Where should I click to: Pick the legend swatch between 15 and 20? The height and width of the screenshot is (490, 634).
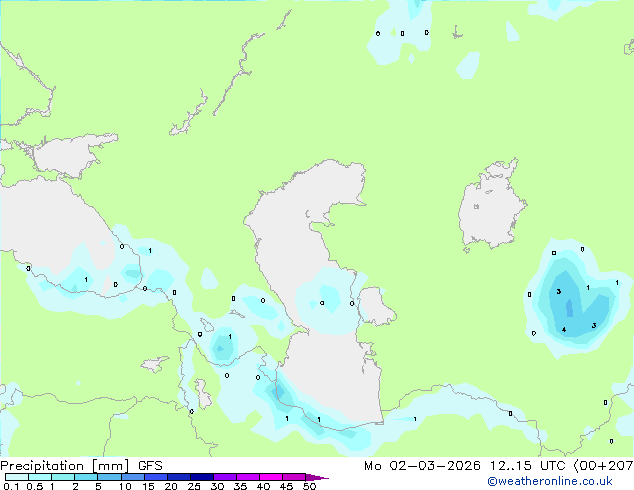click(156, 477)
